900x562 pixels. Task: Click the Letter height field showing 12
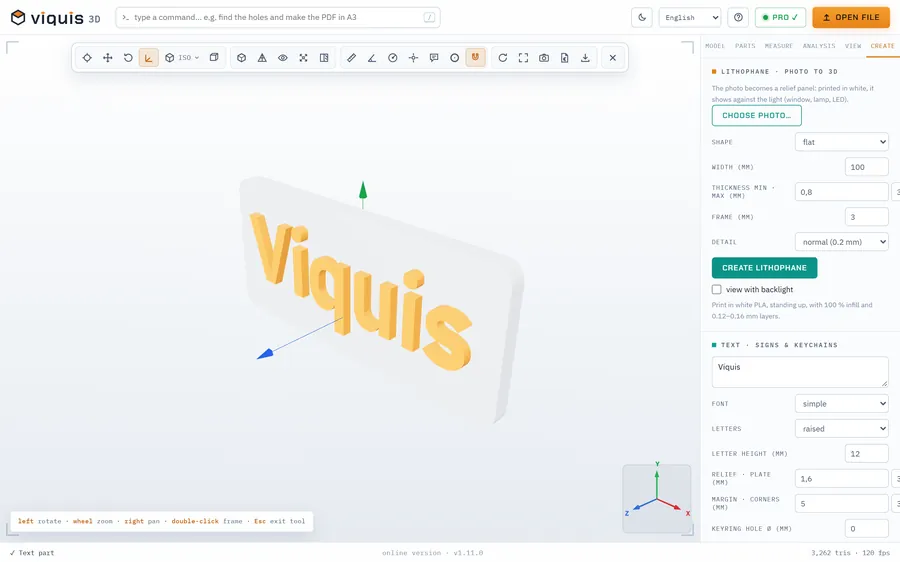[x=867, y=454]
